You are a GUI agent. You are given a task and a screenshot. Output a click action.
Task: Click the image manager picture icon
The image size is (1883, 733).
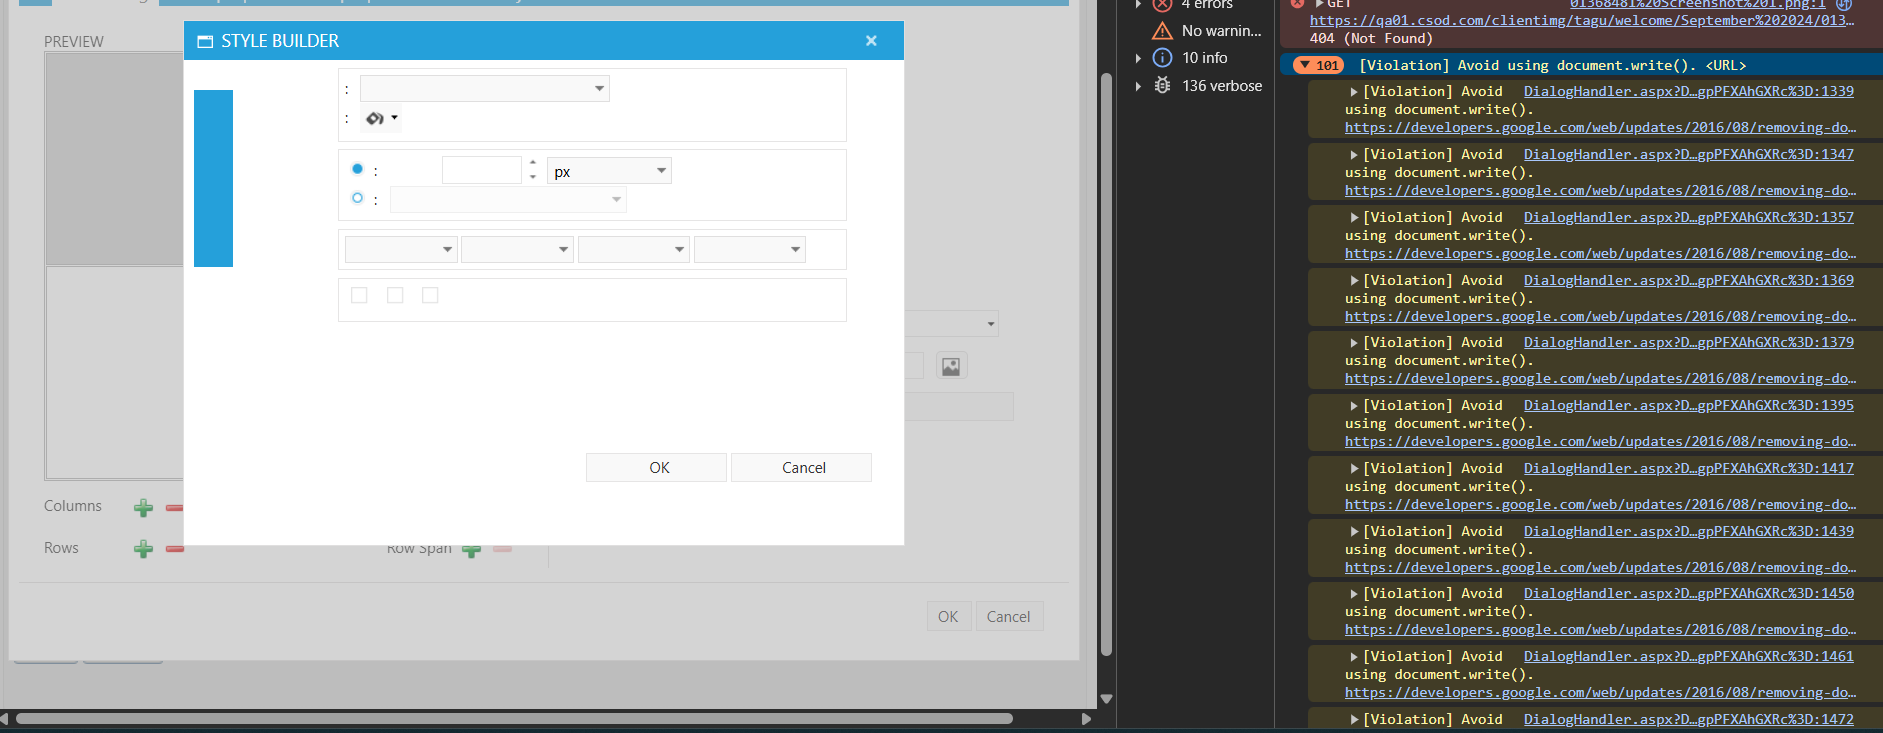951,366
